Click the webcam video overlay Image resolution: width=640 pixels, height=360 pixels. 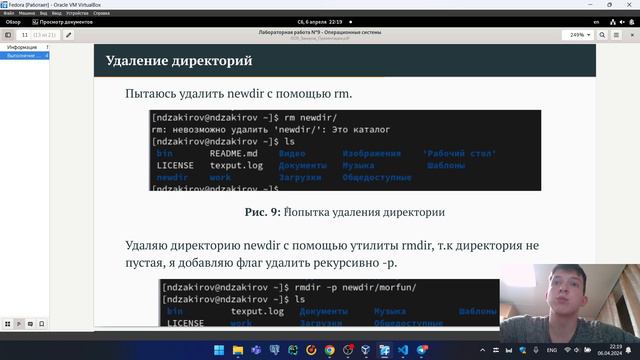[570, 303]
